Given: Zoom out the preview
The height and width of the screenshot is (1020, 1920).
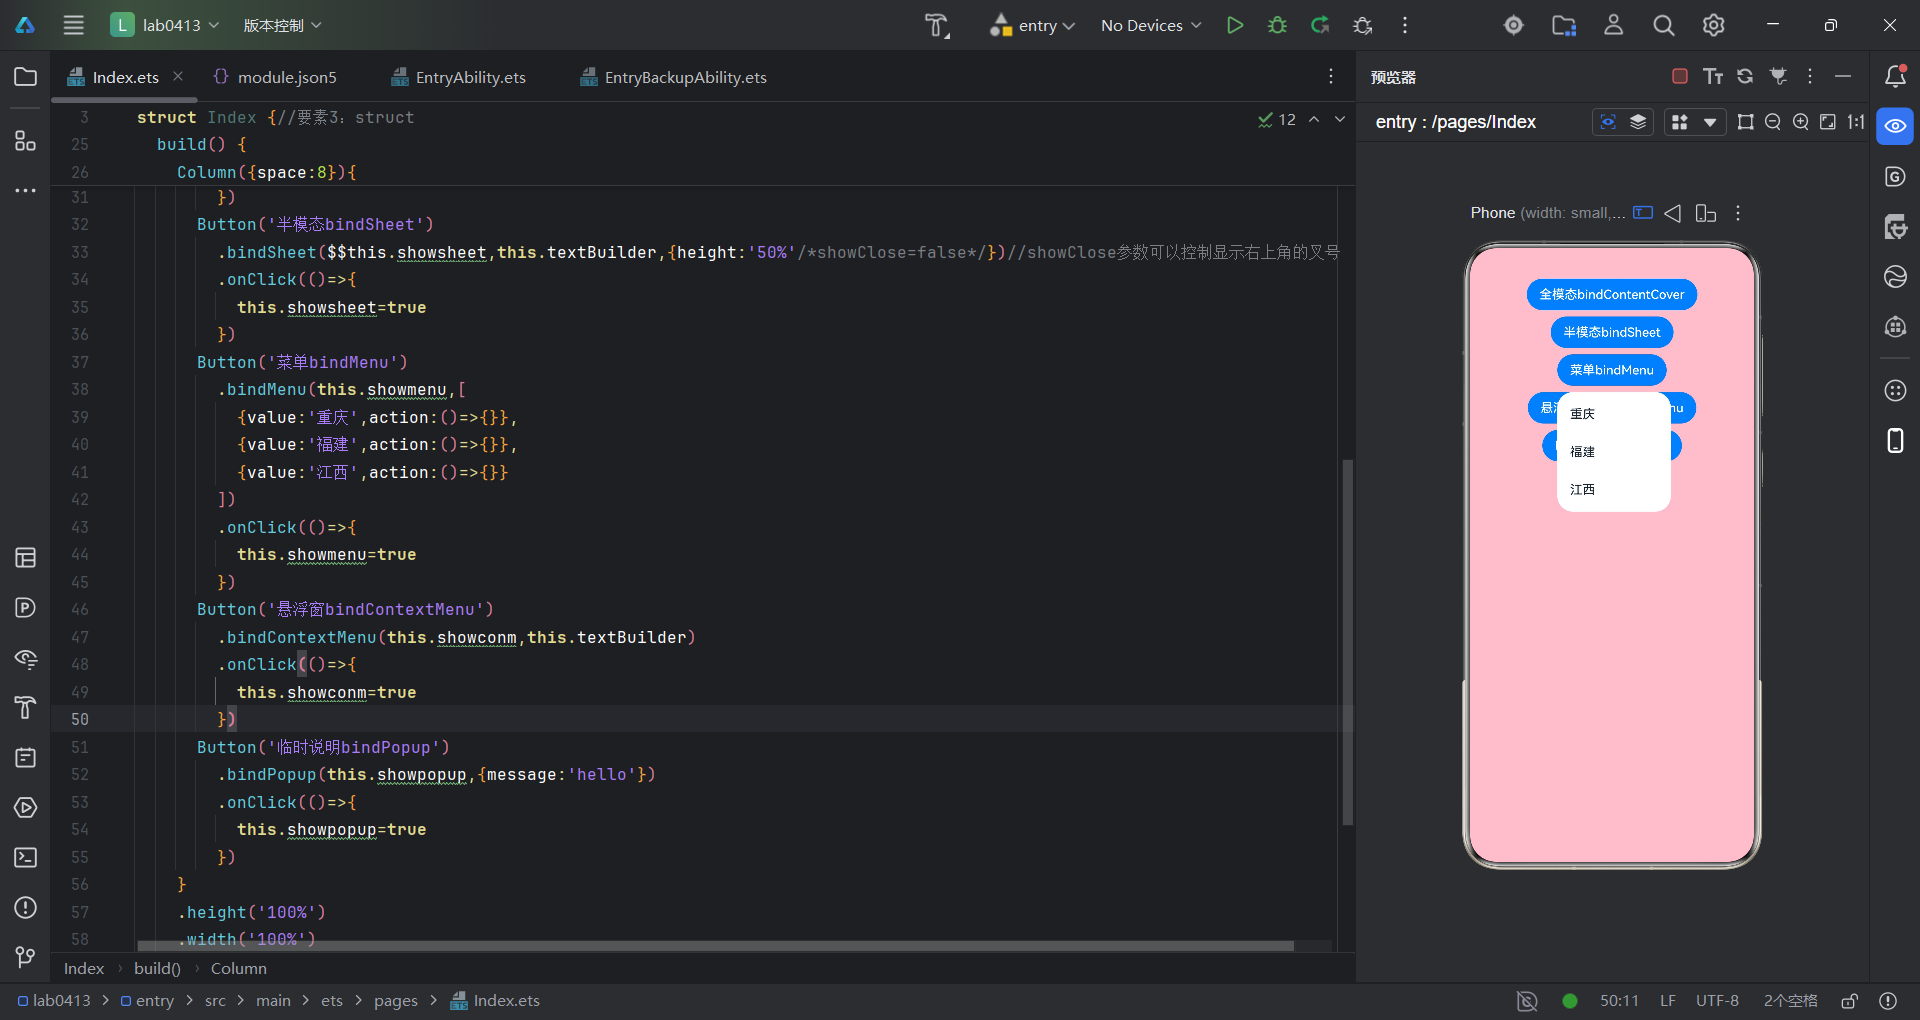Looking at the screenshot, I should pyautogui.click(x=1773, y=122).
